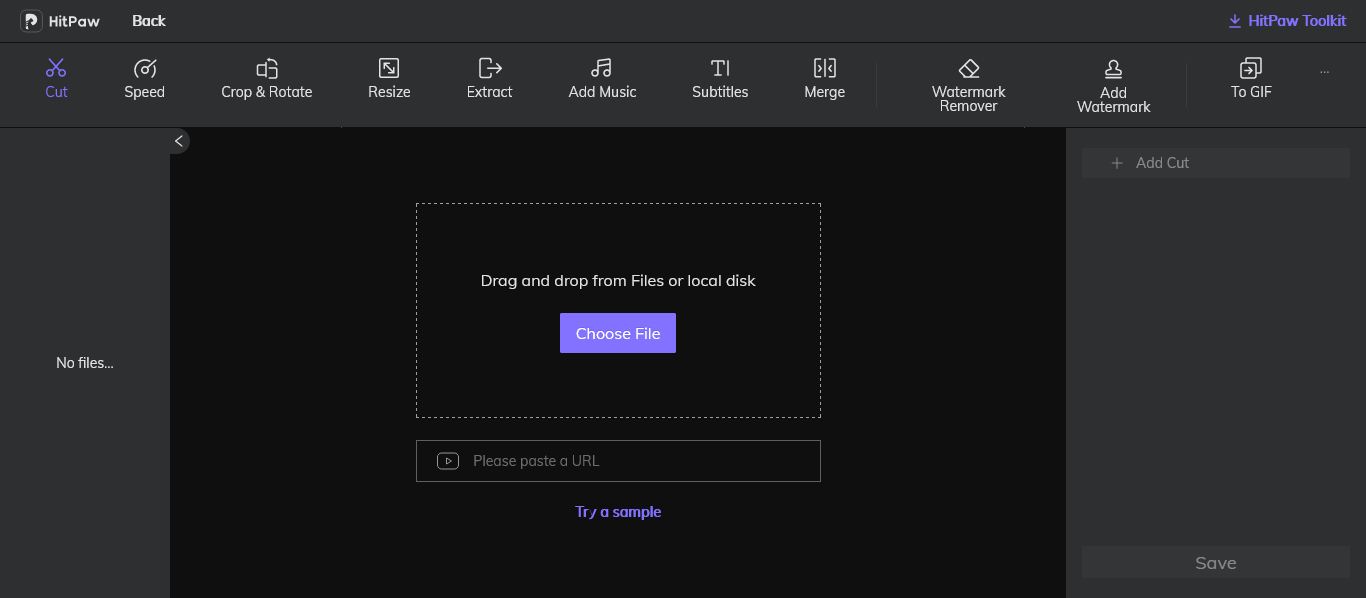Open the Watermark Remover tool

[969, 85]
